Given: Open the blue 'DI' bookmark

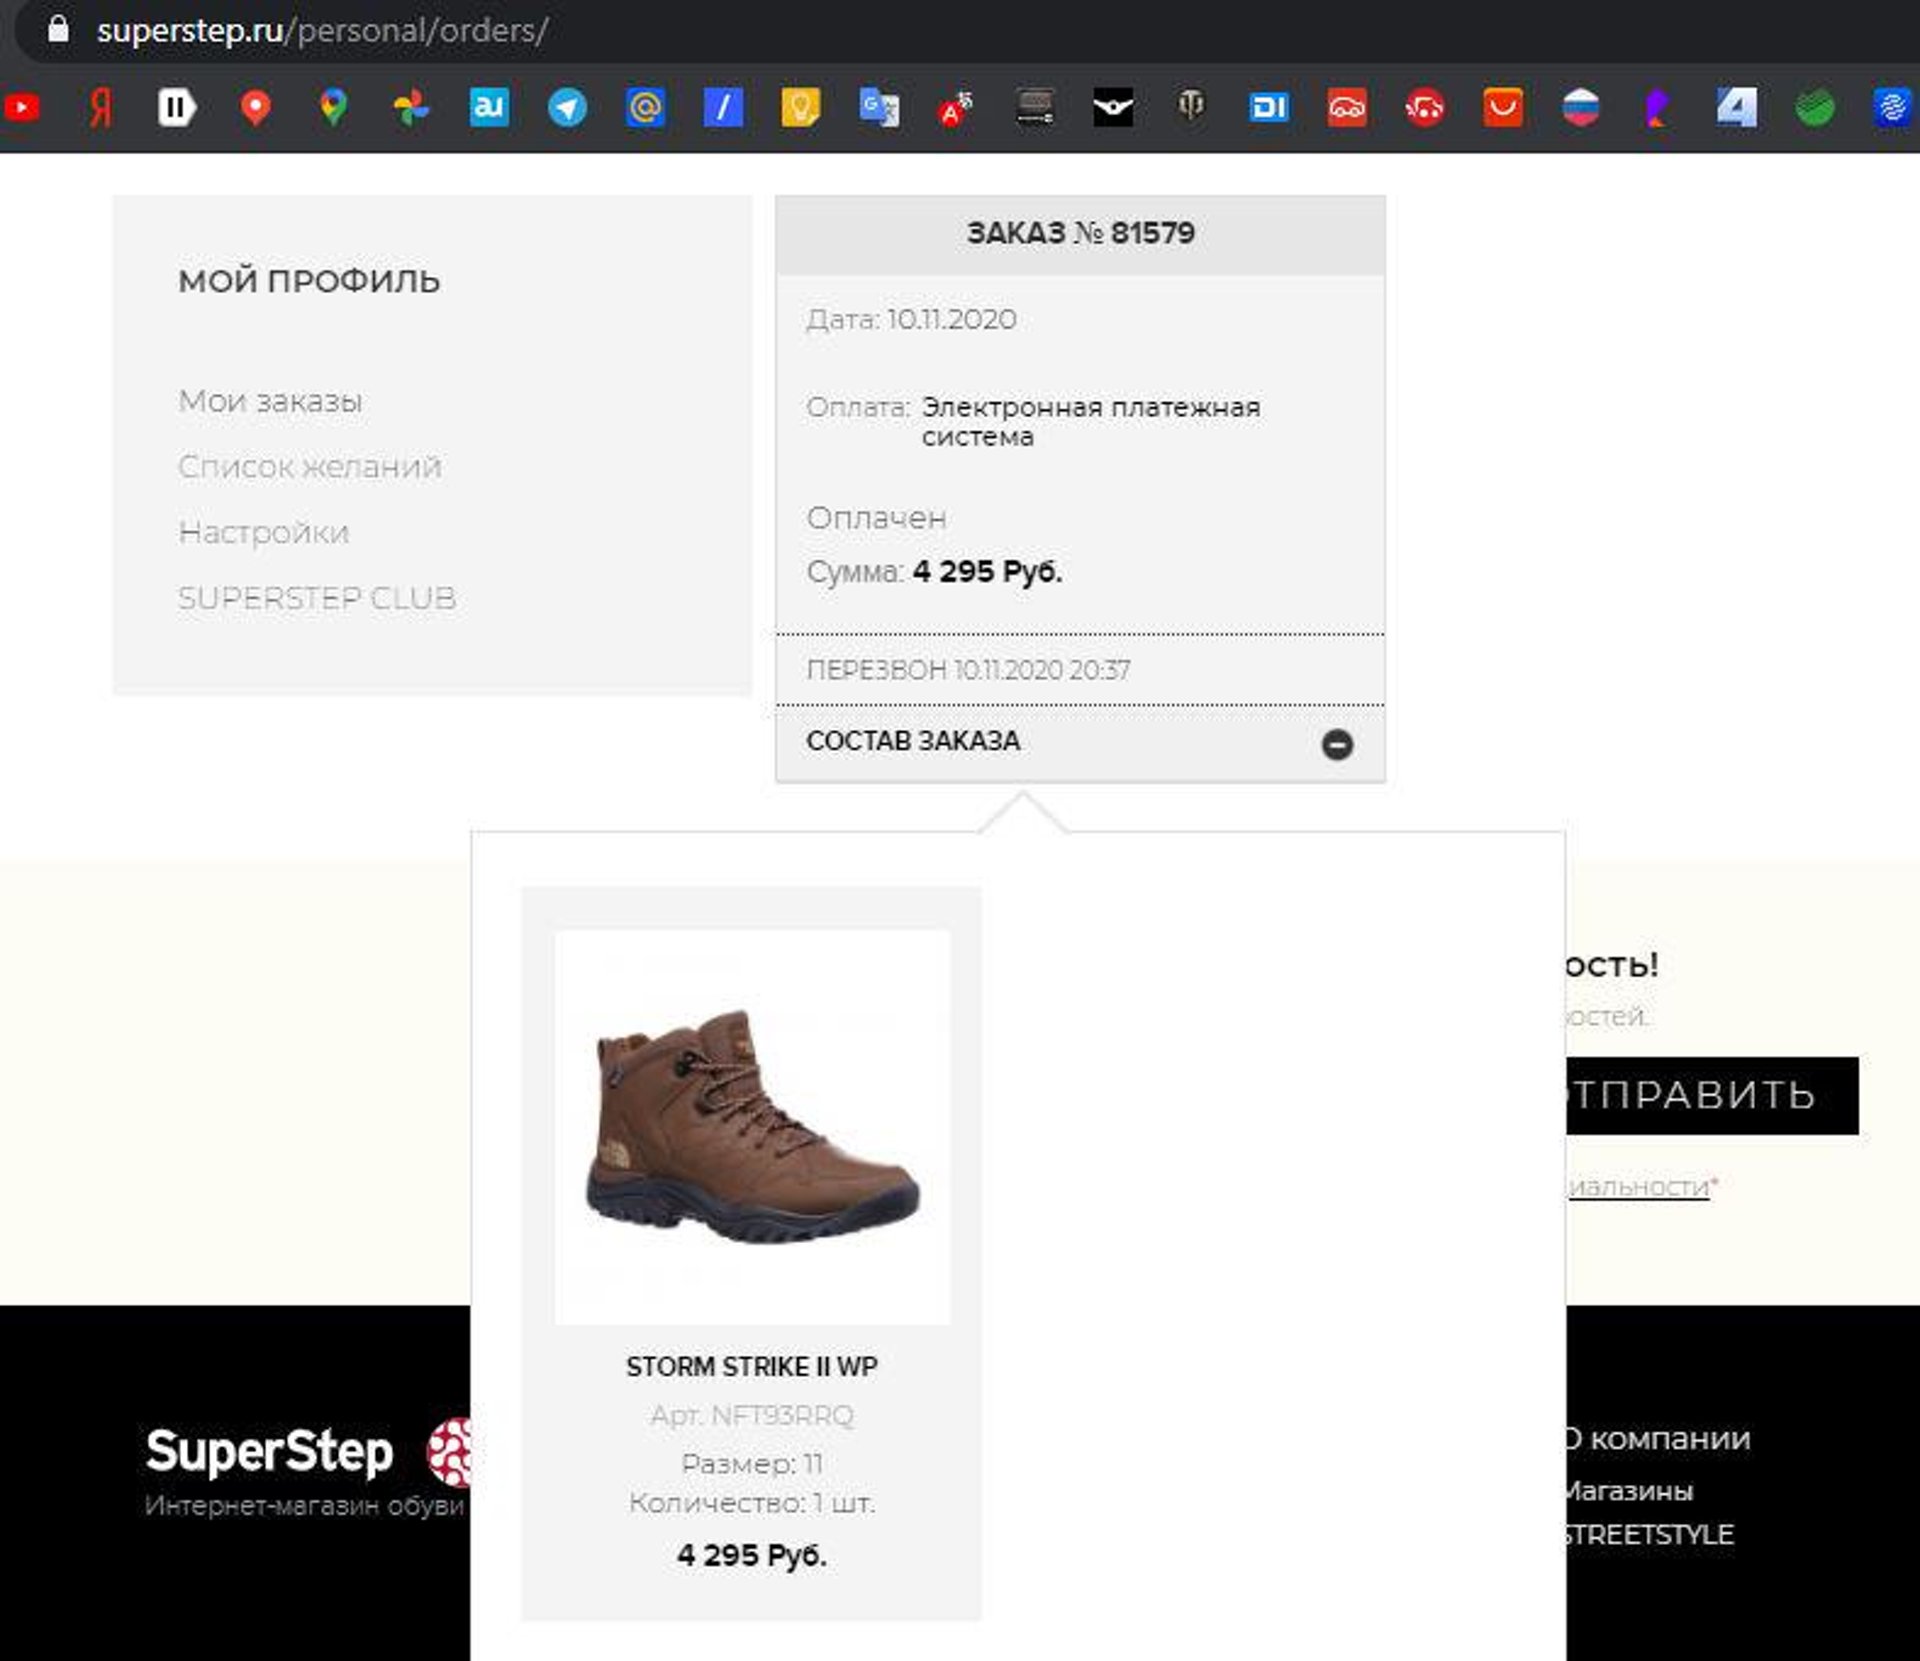Looking at the screenshot, I should click(1269, 107).
